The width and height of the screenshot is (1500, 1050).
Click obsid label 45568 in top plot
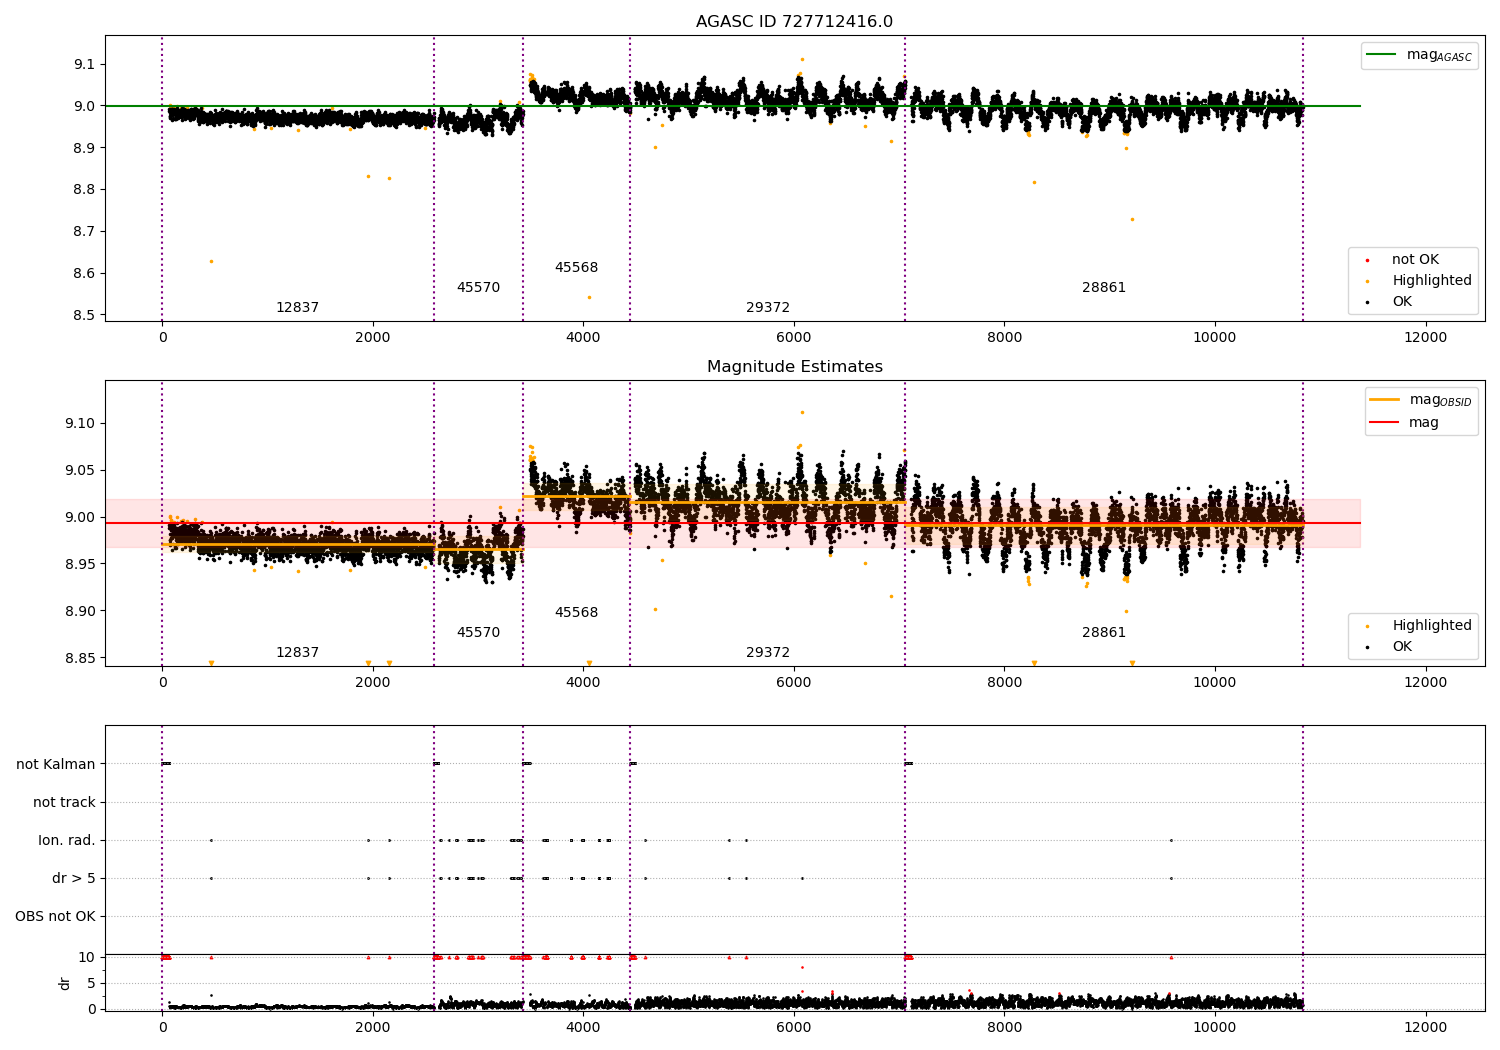point(576,268)
